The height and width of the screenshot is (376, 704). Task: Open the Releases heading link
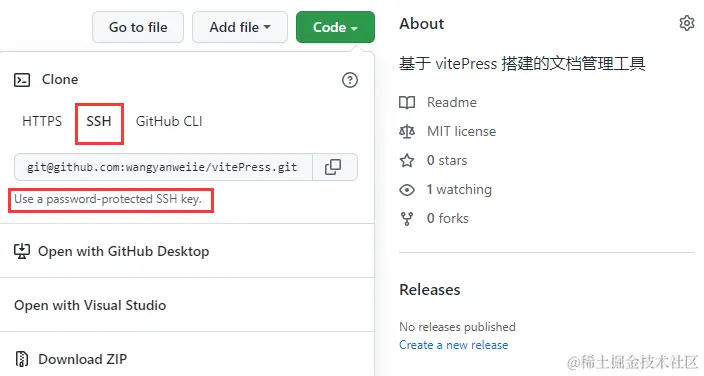[430, 290]
